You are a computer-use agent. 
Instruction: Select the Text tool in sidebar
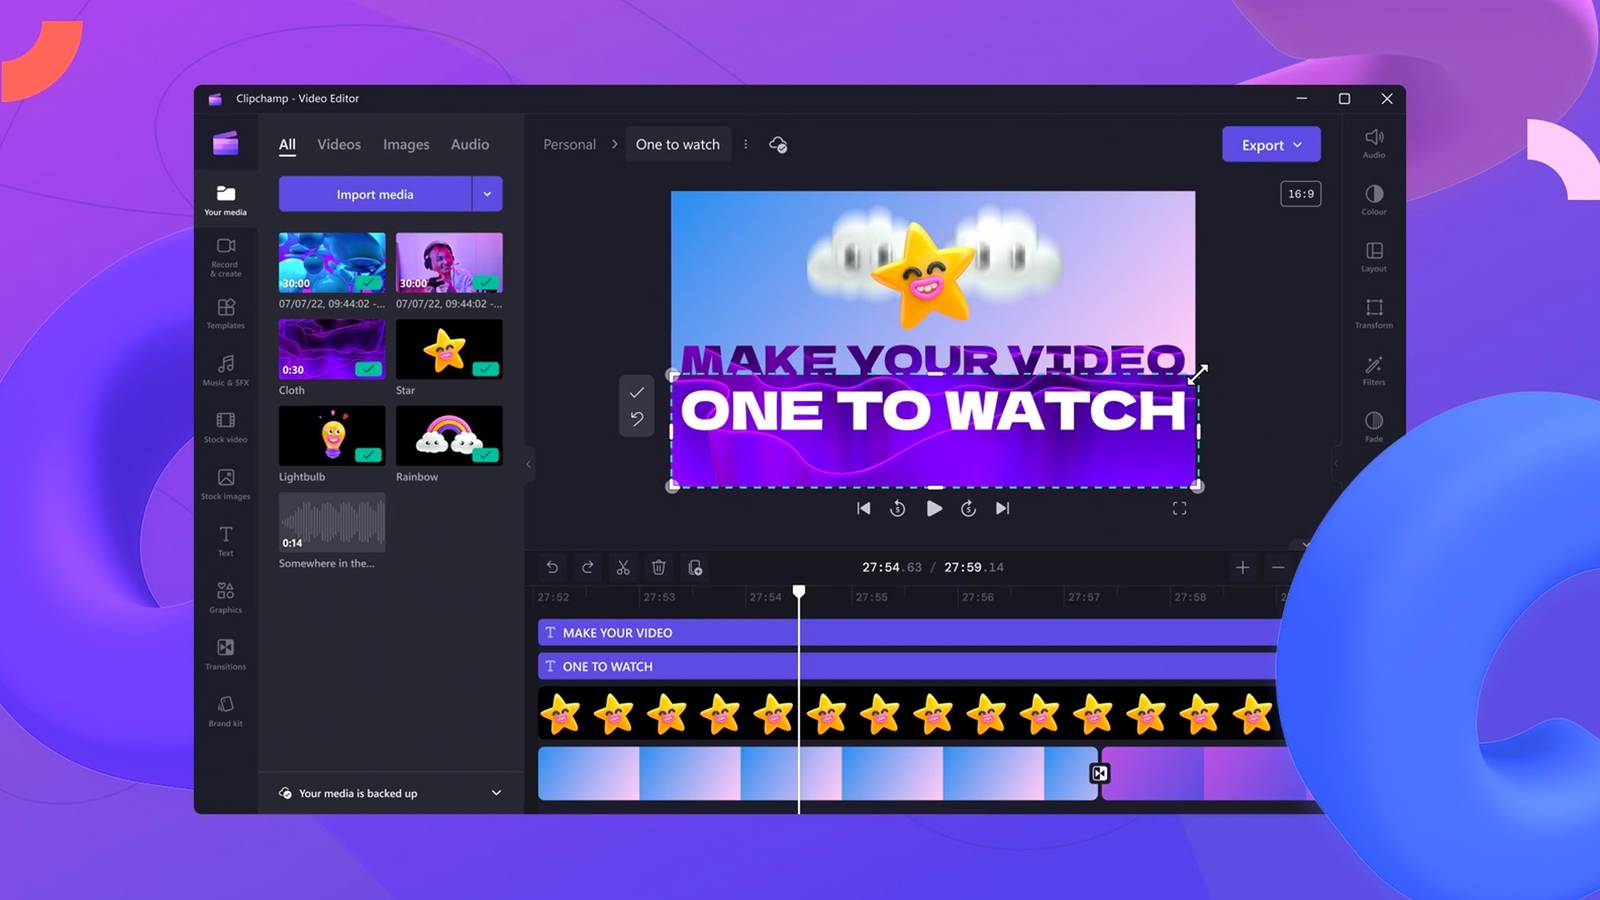click(225, 540)
